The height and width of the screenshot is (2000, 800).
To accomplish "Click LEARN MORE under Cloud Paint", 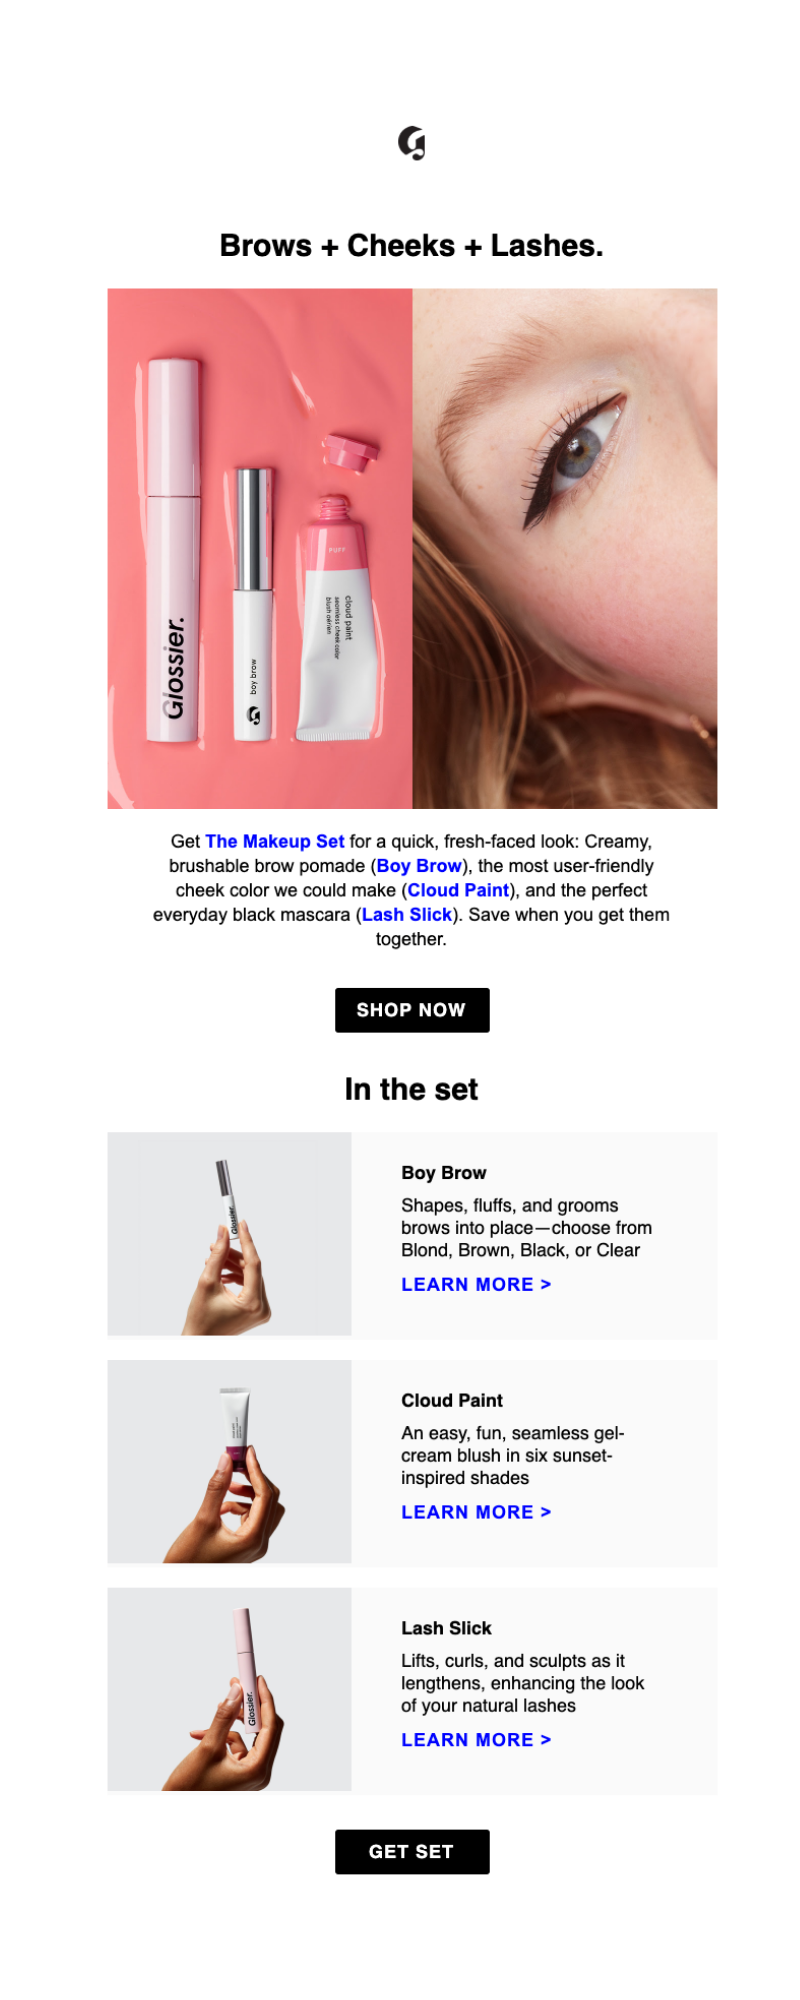I will pyautogui.click(x=476, y=1513).
